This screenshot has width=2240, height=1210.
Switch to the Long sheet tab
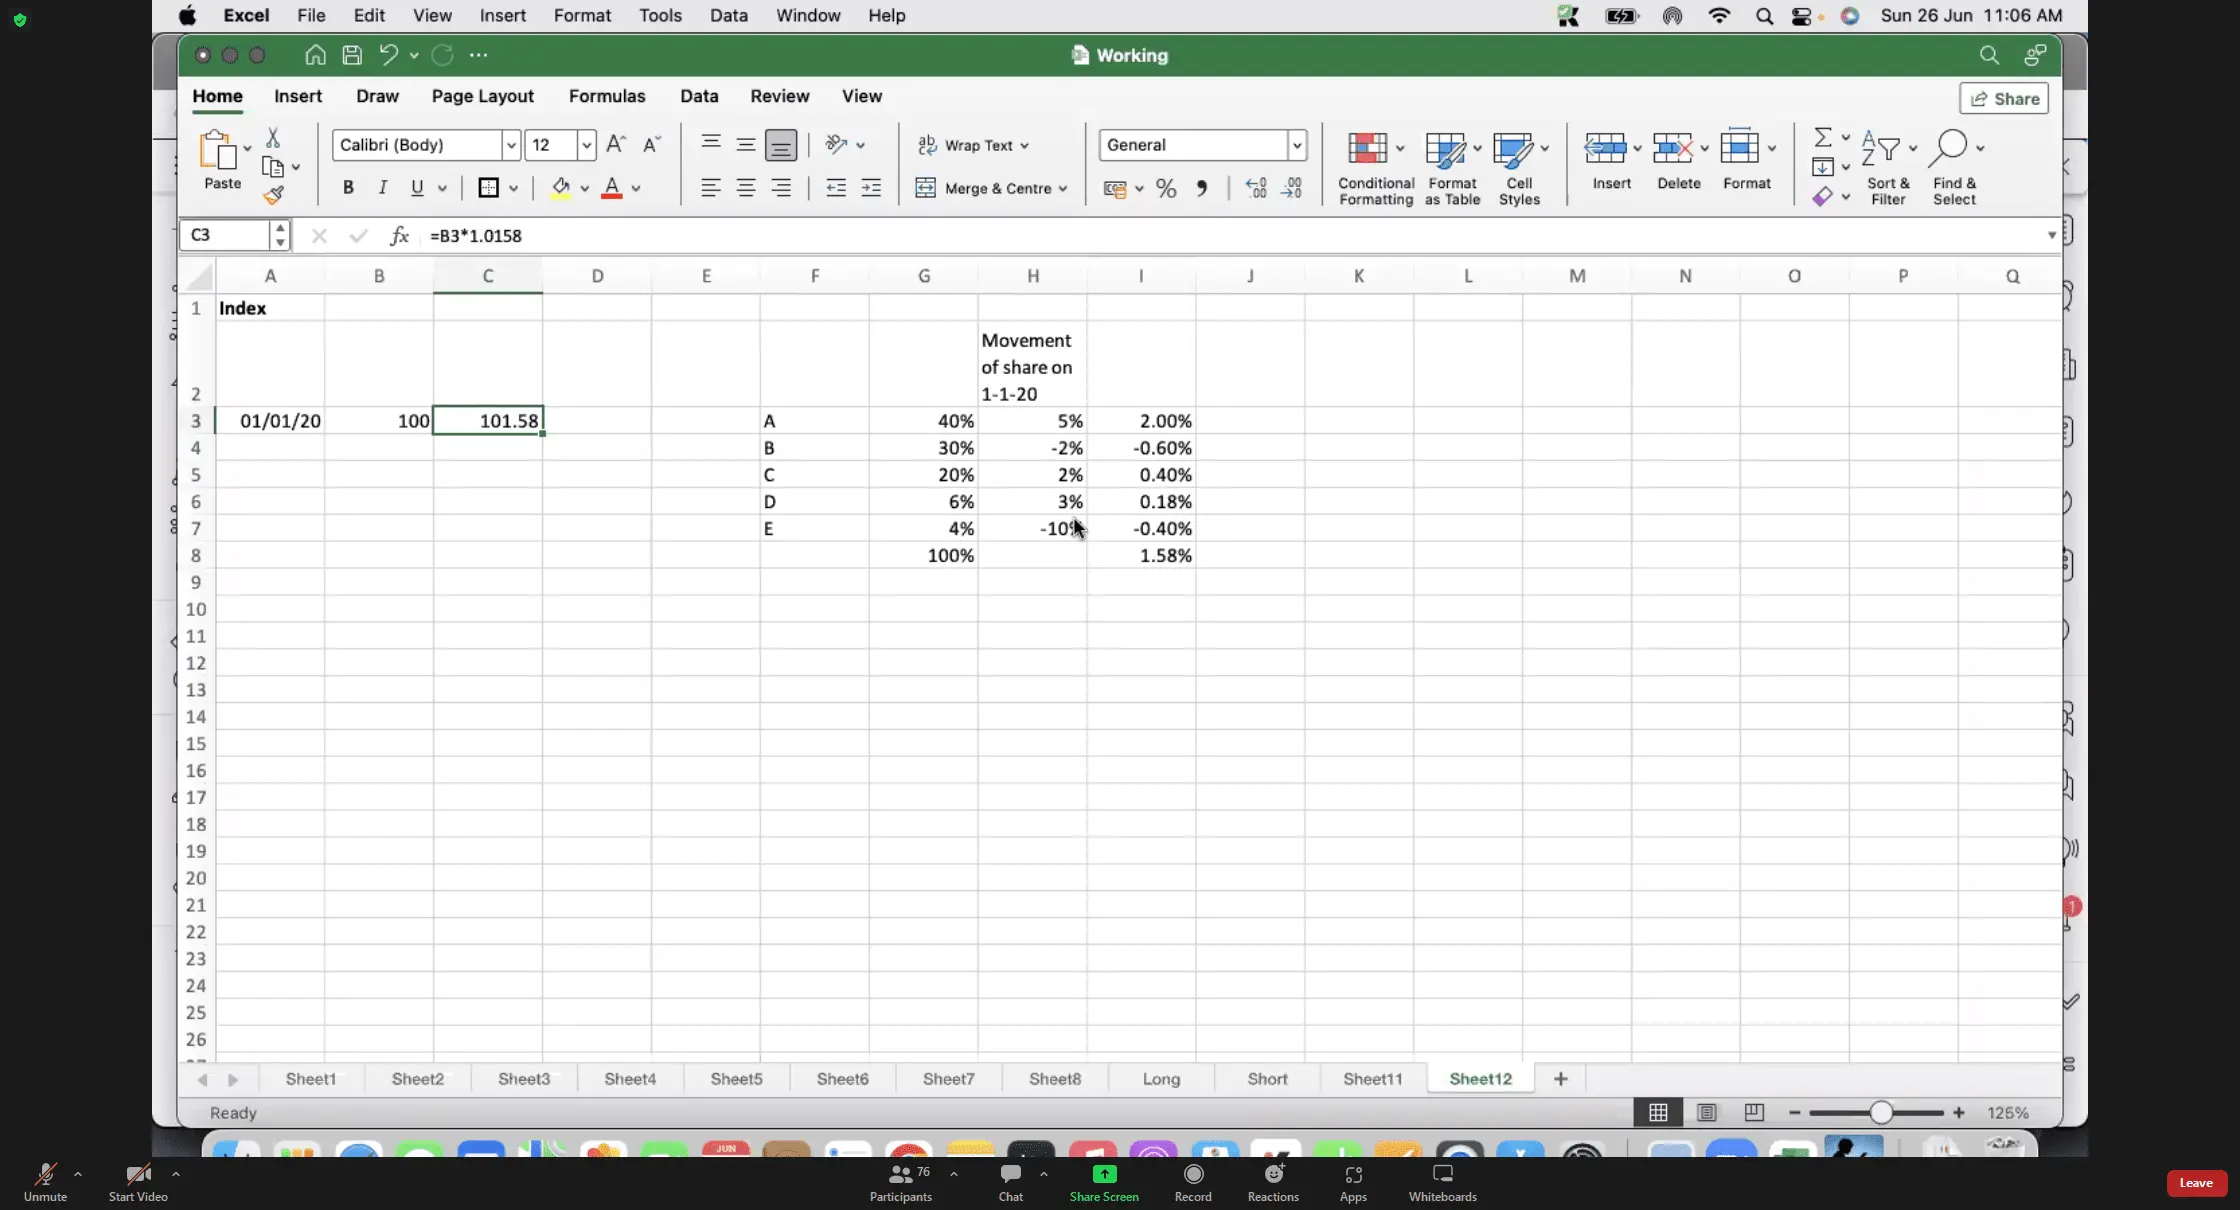click(x=1161, y=1079)
